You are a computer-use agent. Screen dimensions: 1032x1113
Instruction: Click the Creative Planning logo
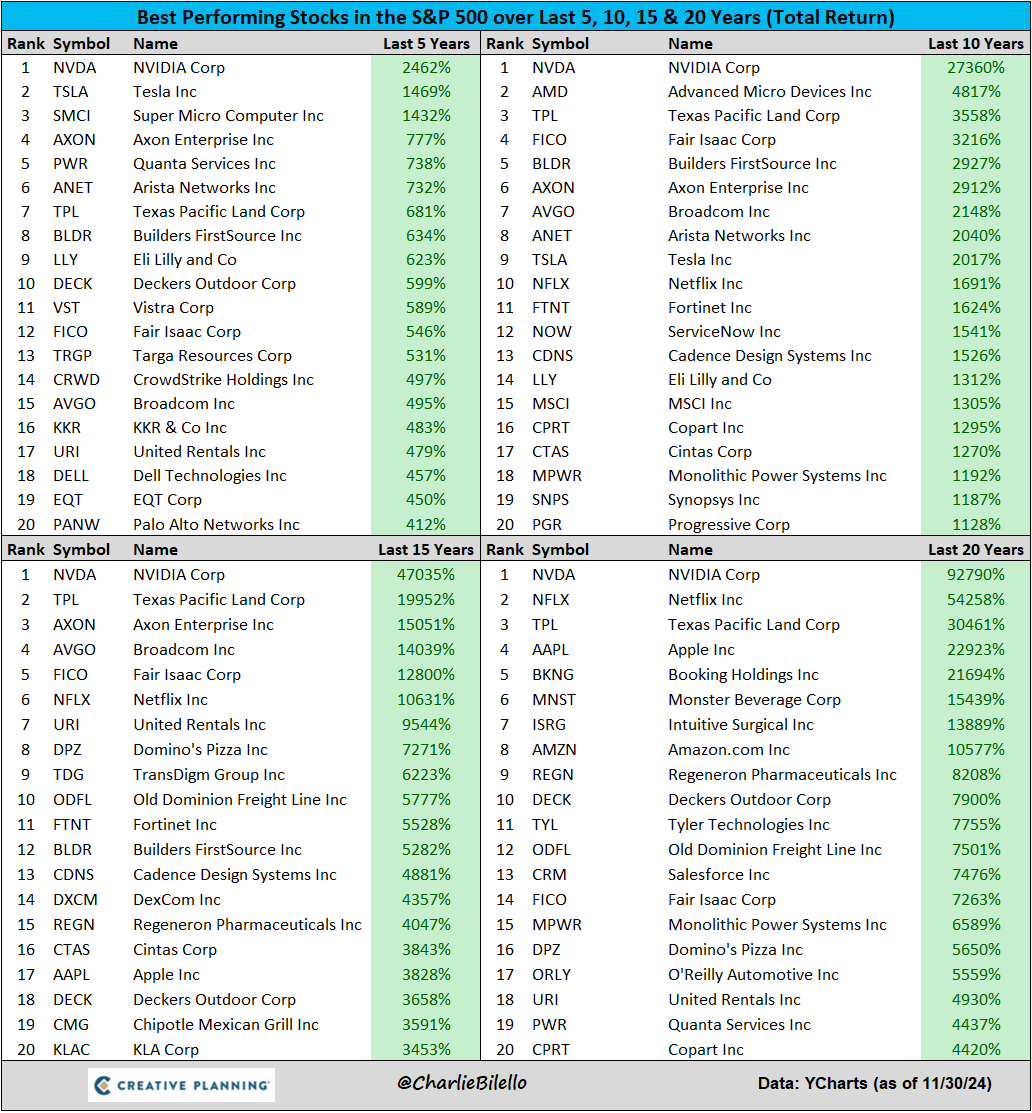pyautogui.click(x=181, y=1085)
